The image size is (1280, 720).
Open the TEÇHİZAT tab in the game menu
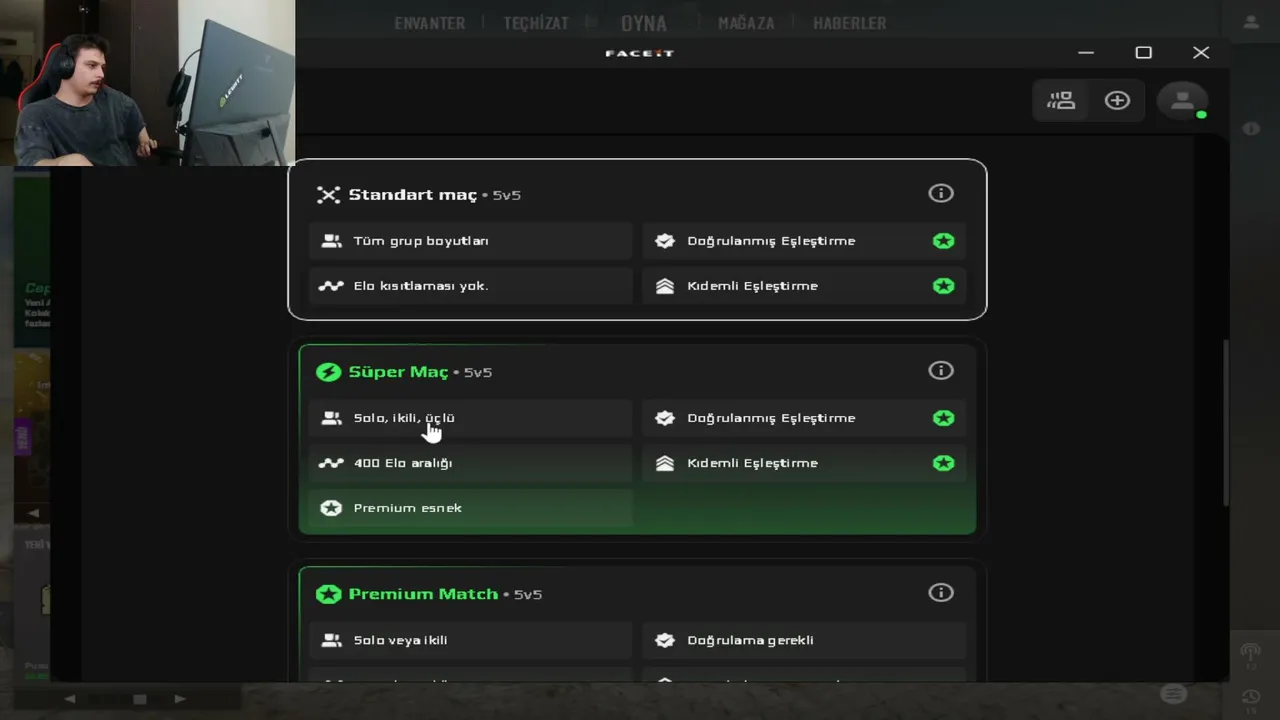(536, 23)
